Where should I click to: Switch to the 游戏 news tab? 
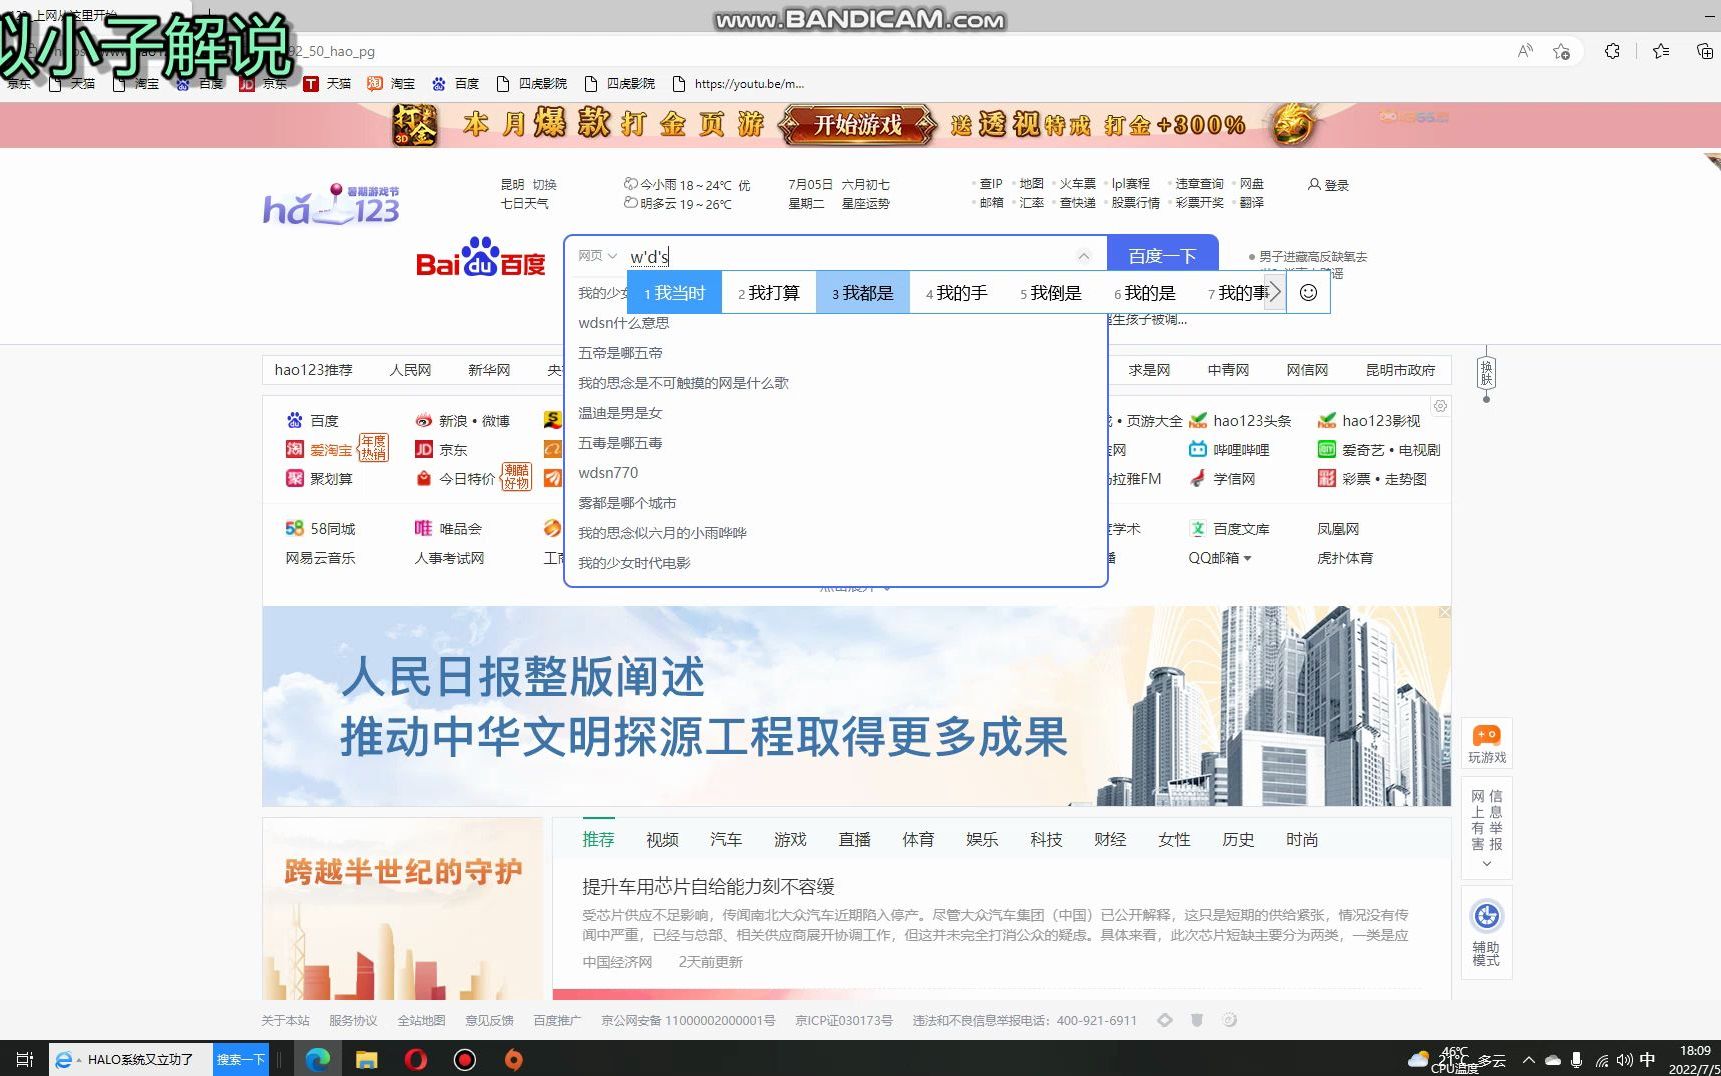(x=790, y=840)
